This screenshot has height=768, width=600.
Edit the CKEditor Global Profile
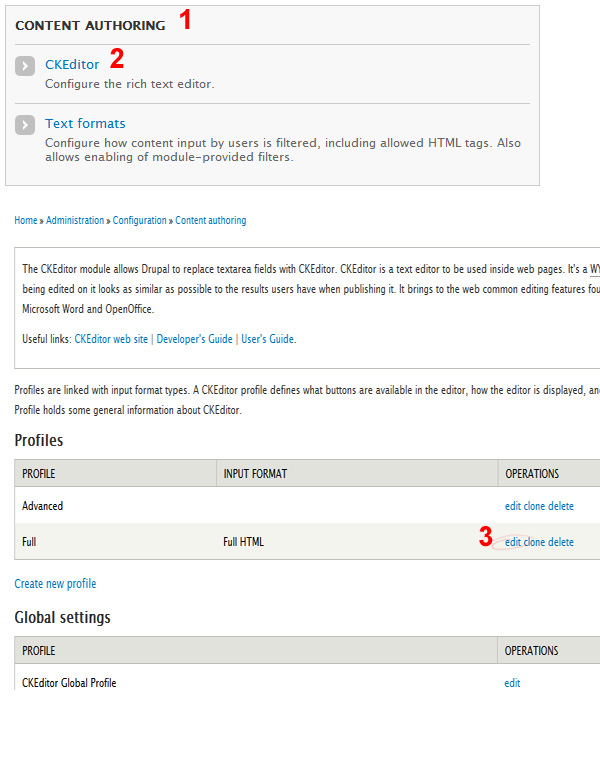[512, 683]
